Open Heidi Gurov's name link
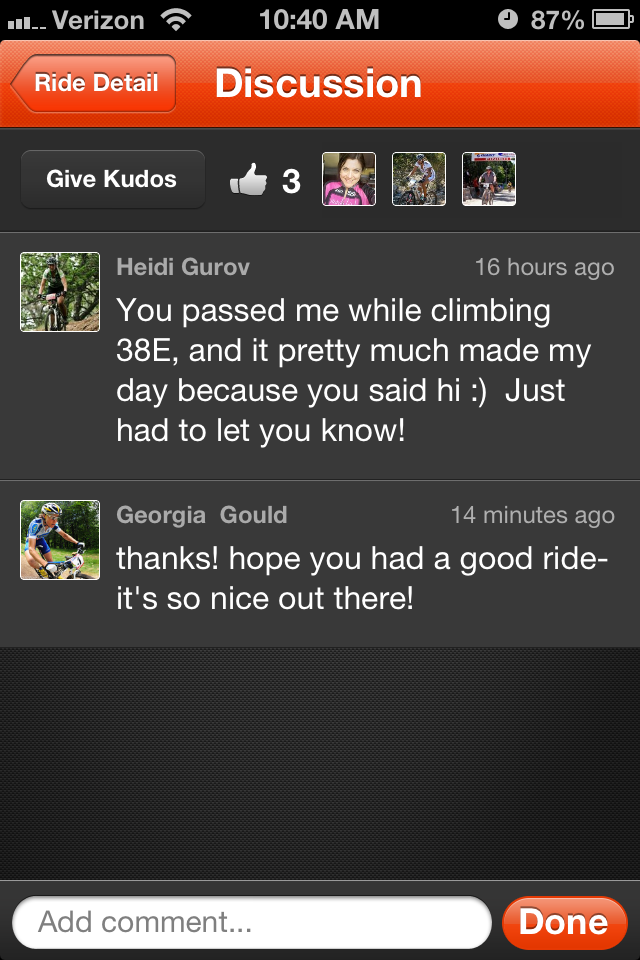640x960 pixels. 183,267
